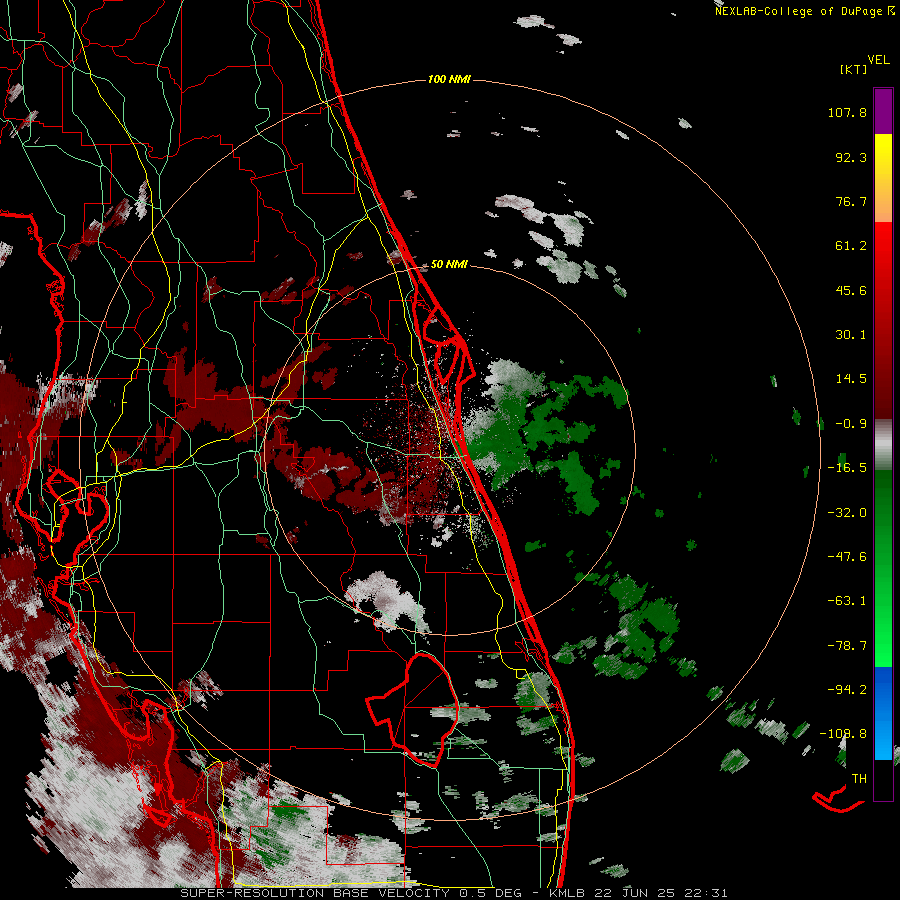Click the gray near-zero segment of color bar

point(883,445)
